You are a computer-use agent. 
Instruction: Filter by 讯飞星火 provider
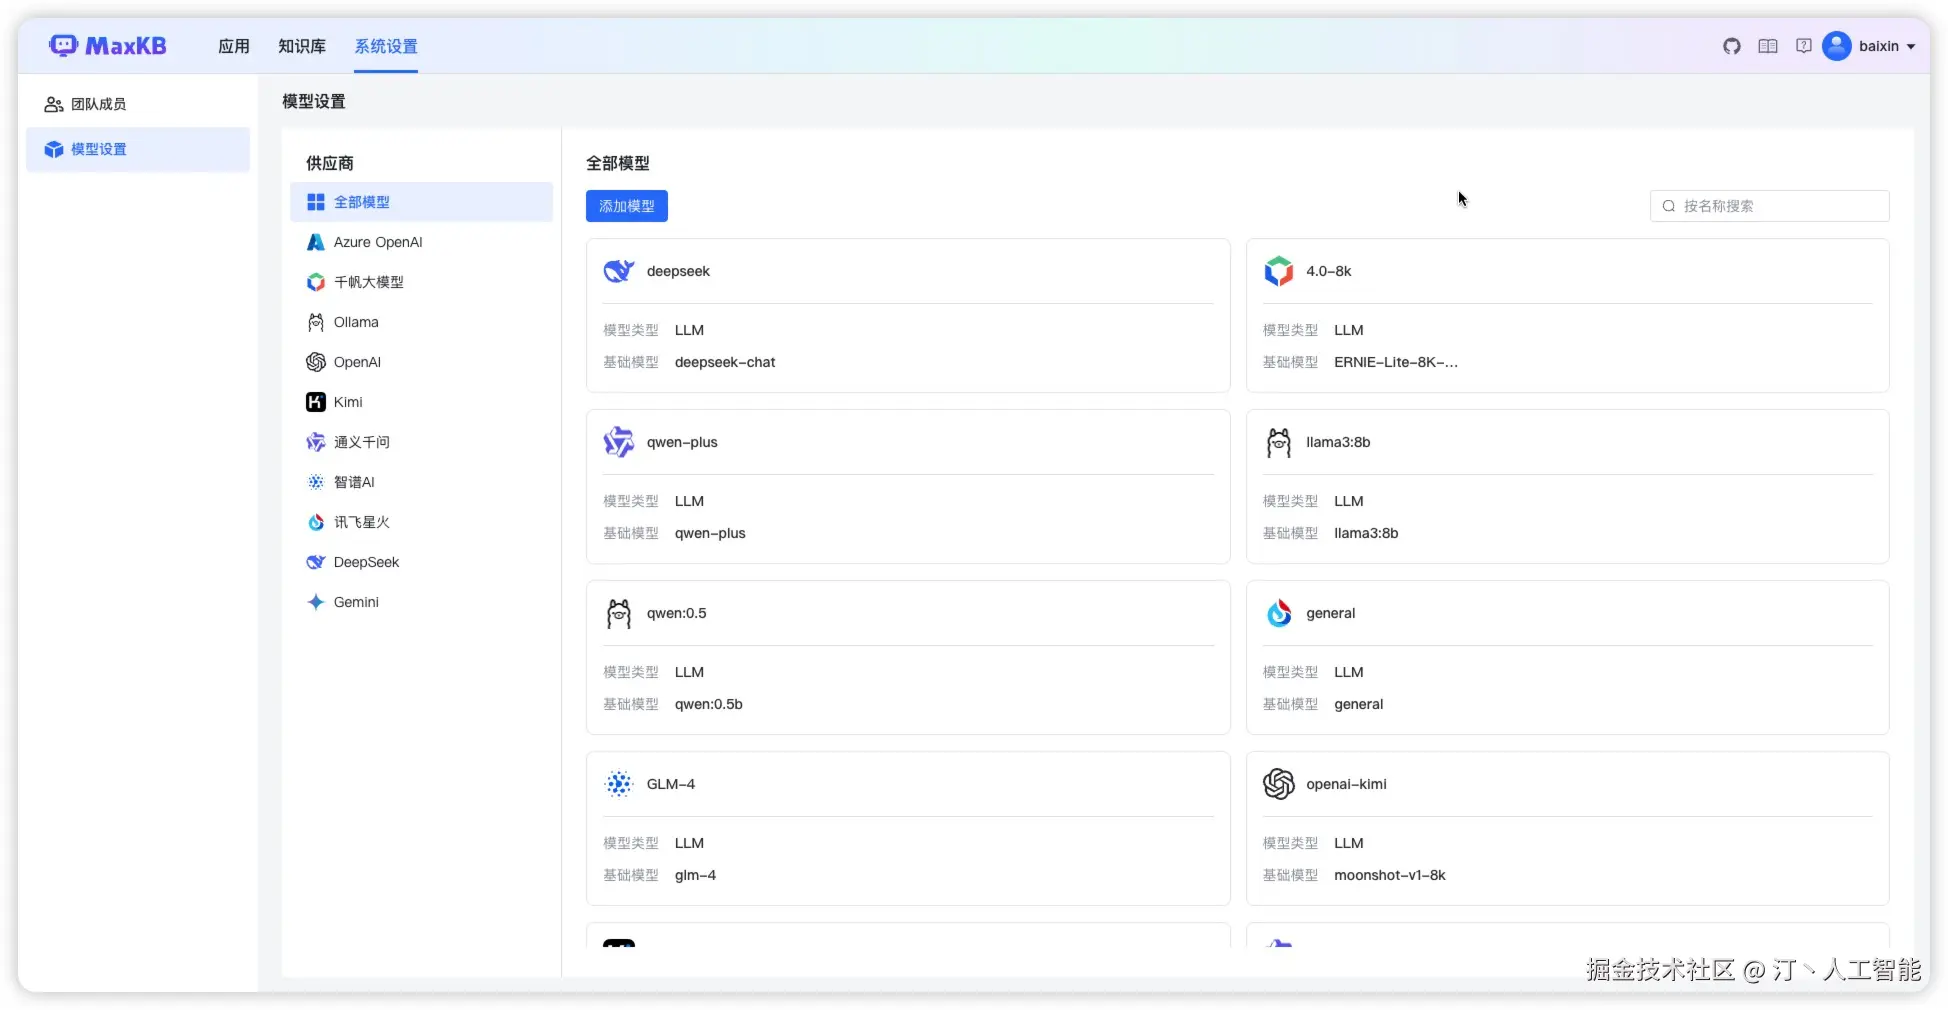421,522
